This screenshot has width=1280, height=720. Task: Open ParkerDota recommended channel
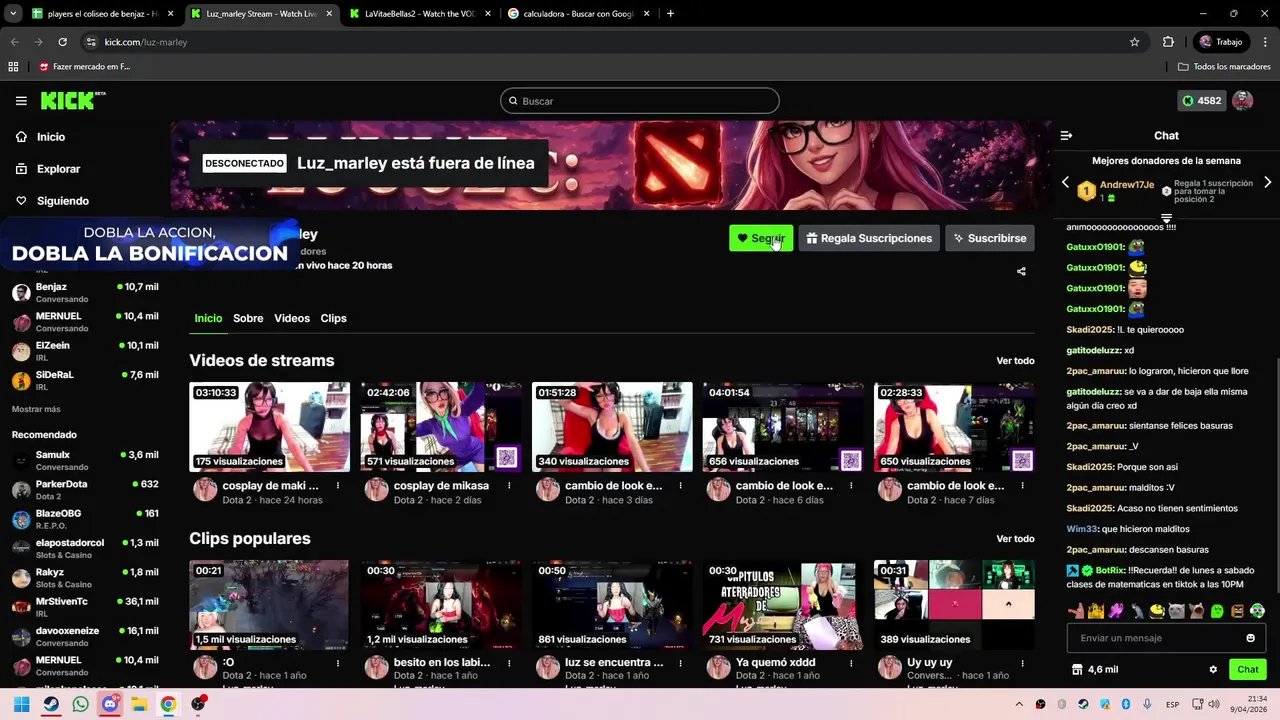(85, 490)
